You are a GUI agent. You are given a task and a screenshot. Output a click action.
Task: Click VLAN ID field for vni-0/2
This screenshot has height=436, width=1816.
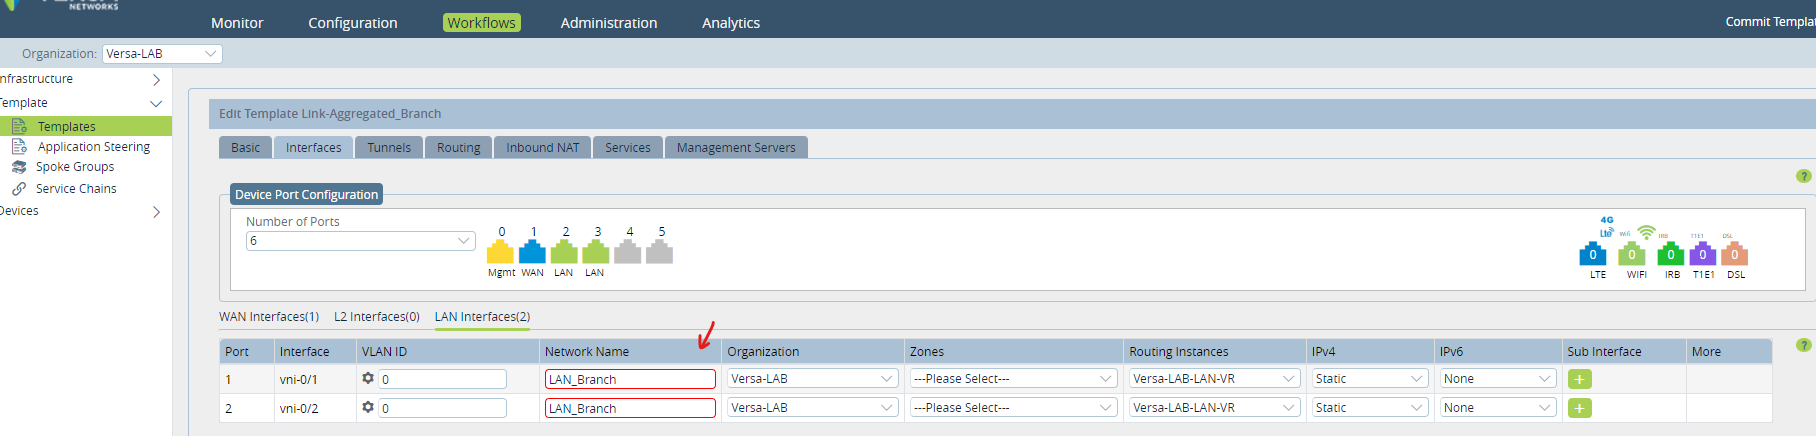(442, 408)
